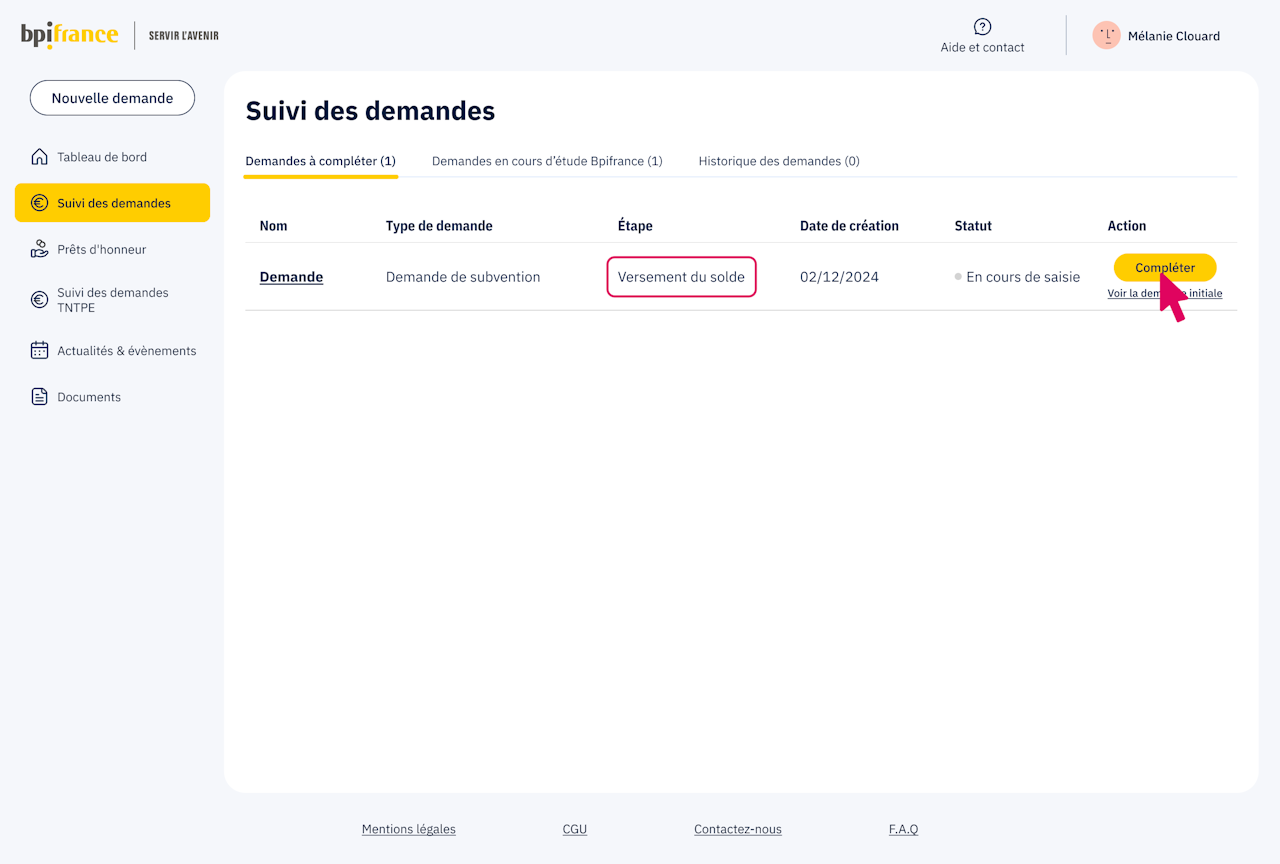Open the Historique des demandes tab
1280x864 pixels.
click(x=779, y=161)
